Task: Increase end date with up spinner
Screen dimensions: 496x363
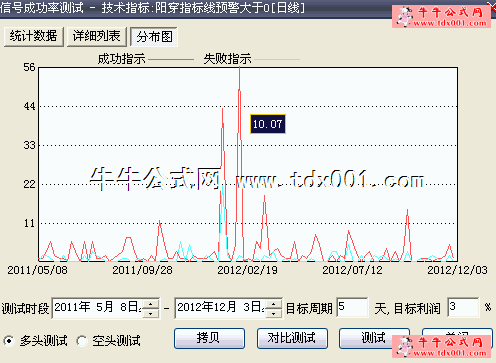Action: click(x=274, y=304)
